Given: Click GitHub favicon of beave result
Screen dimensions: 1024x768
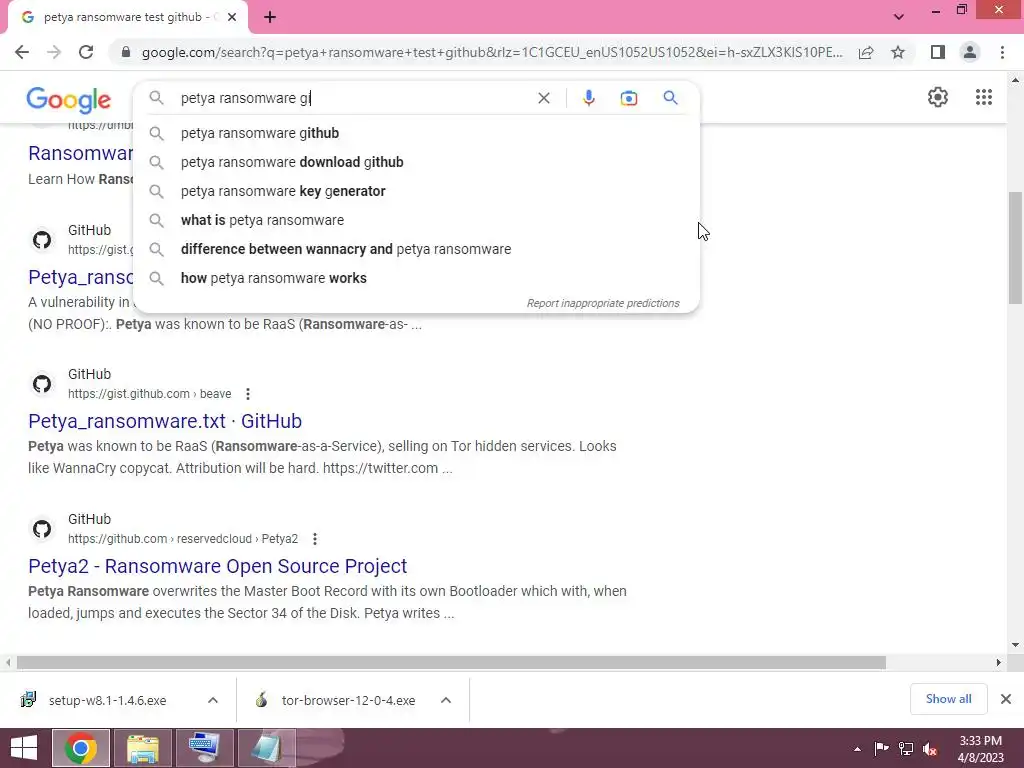Looking at the screenshot, I should click(x=42, y=384).
